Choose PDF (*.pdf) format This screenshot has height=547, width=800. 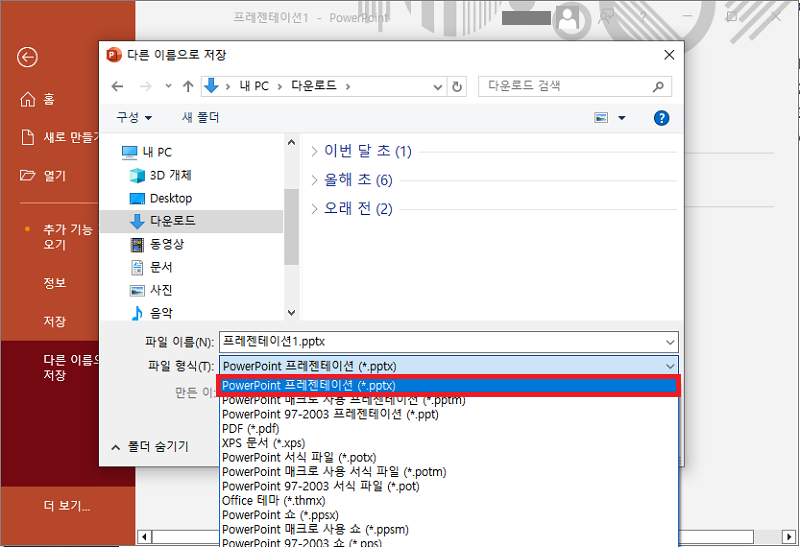[x=251, y=429]
